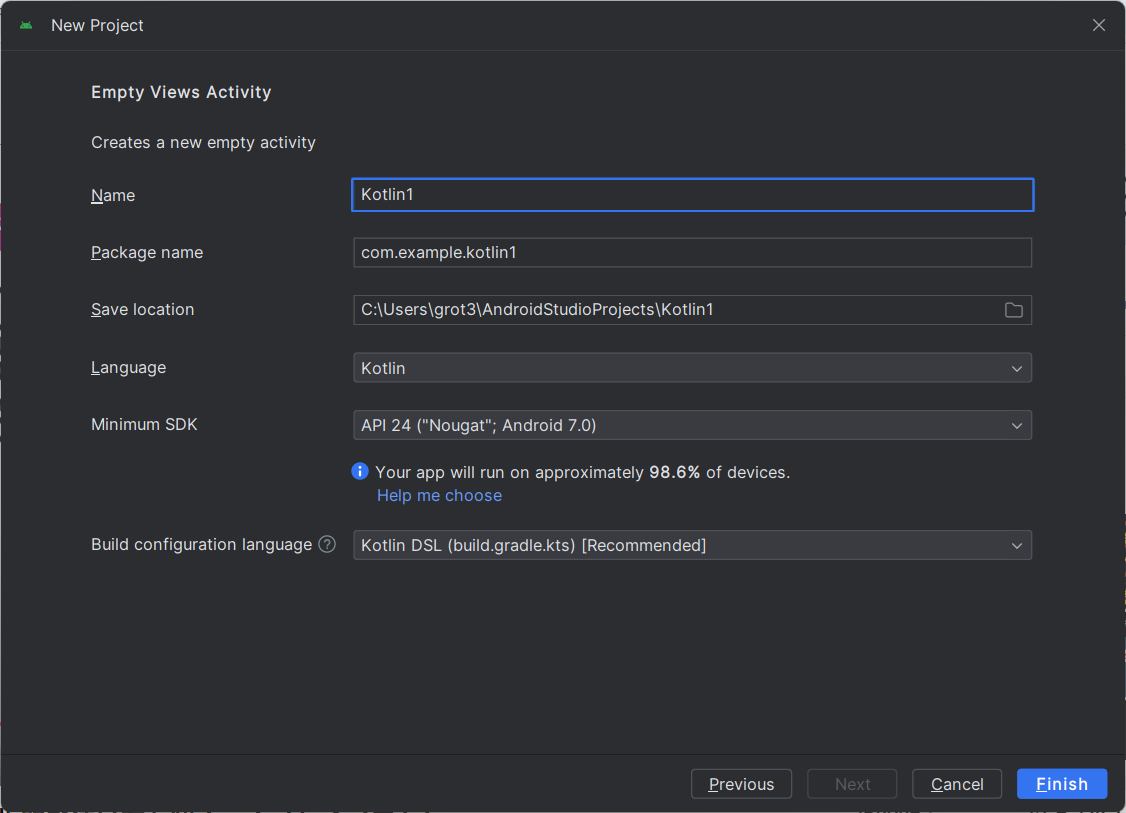Screen dimensions: 1126x813
Task: Open the folder browser for Save location
Action: [1013, 310]
